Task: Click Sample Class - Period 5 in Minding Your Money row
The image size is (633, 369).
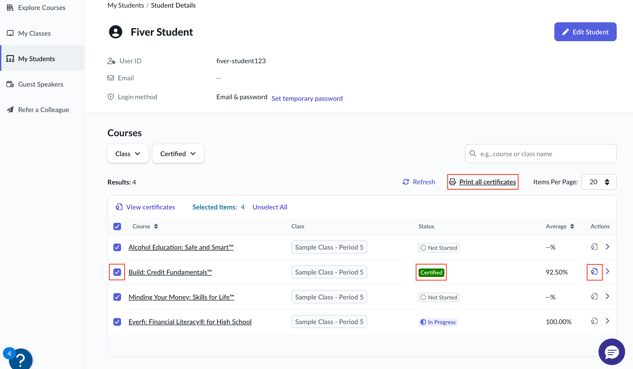Action: pos(329,297)
